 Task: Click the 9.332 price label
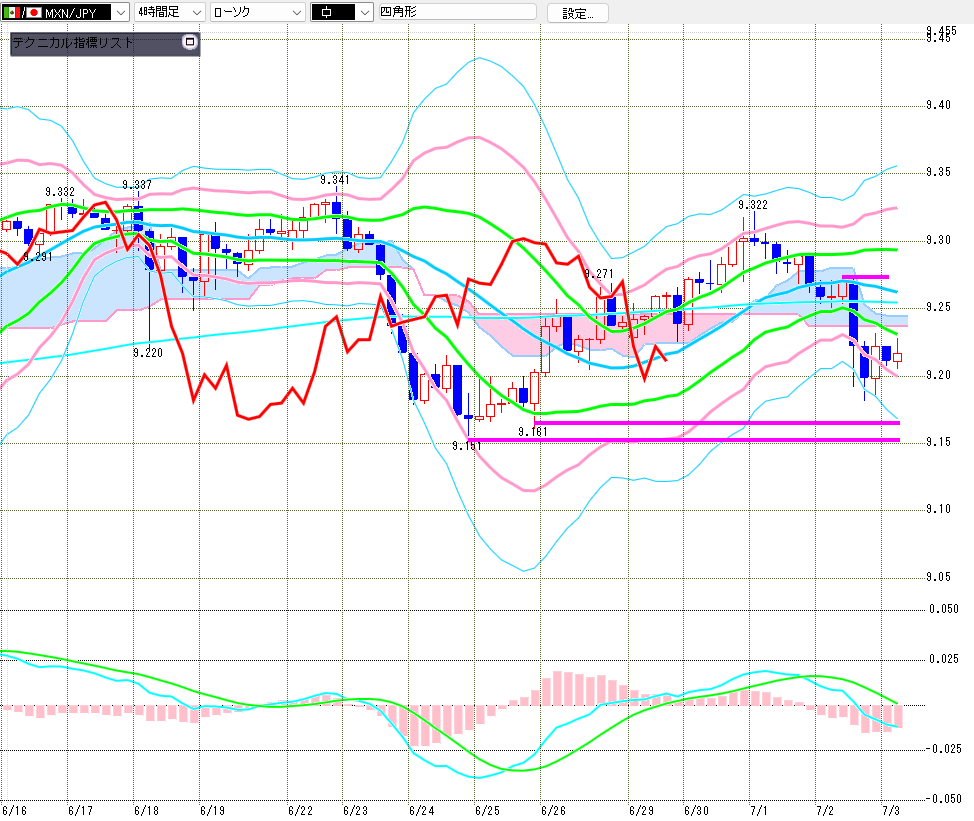60,192
